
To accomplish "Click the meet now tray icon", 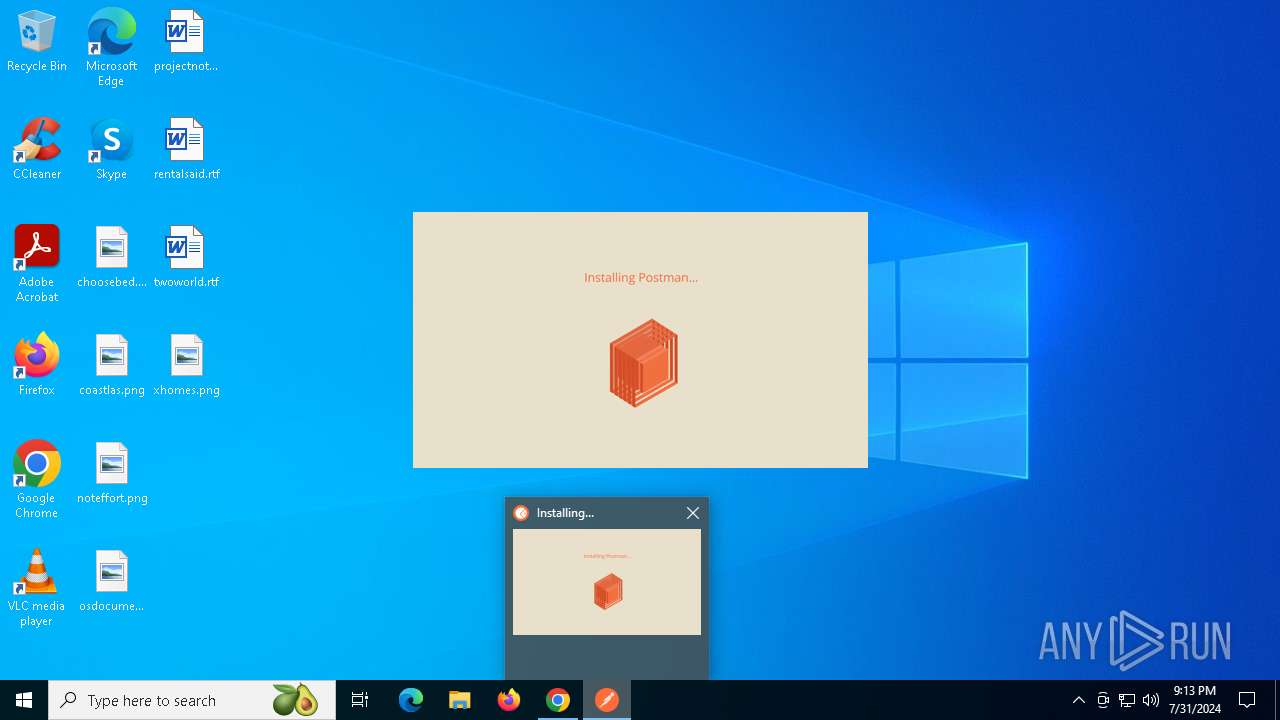I will click(1103, 700).
